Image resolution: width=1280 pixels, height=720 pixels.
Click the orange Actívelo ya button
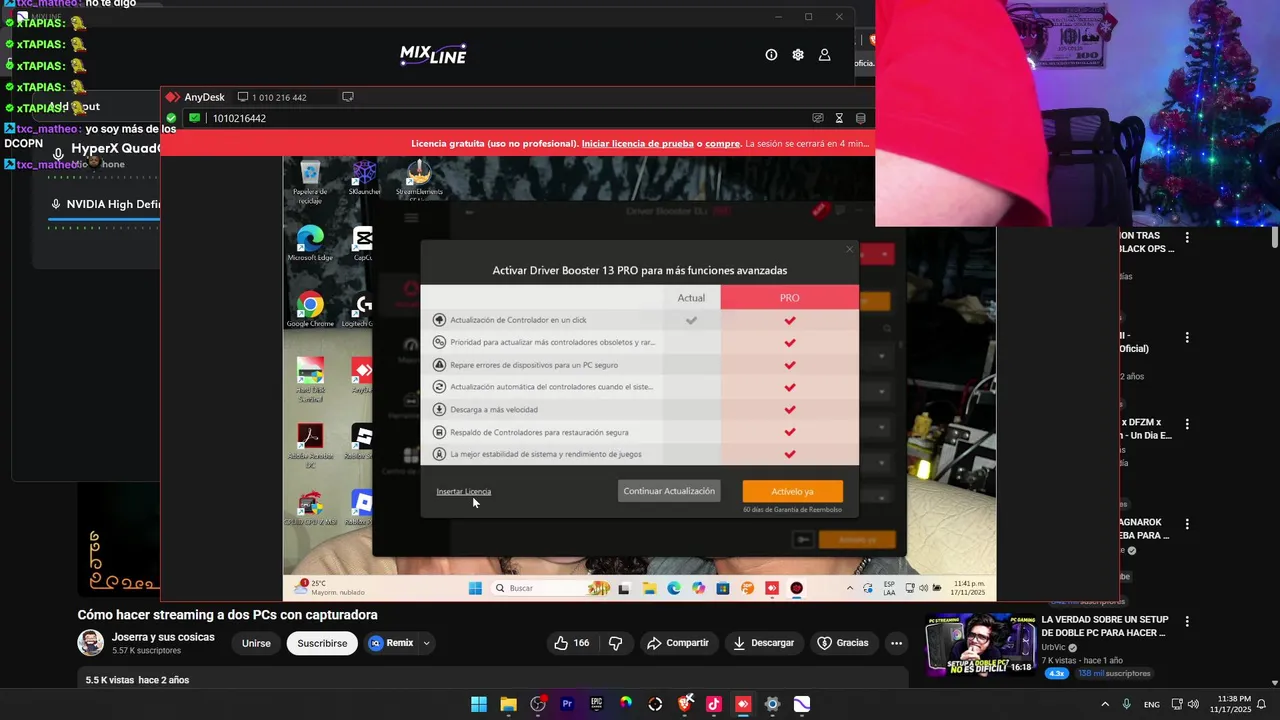tap(792, 491)
